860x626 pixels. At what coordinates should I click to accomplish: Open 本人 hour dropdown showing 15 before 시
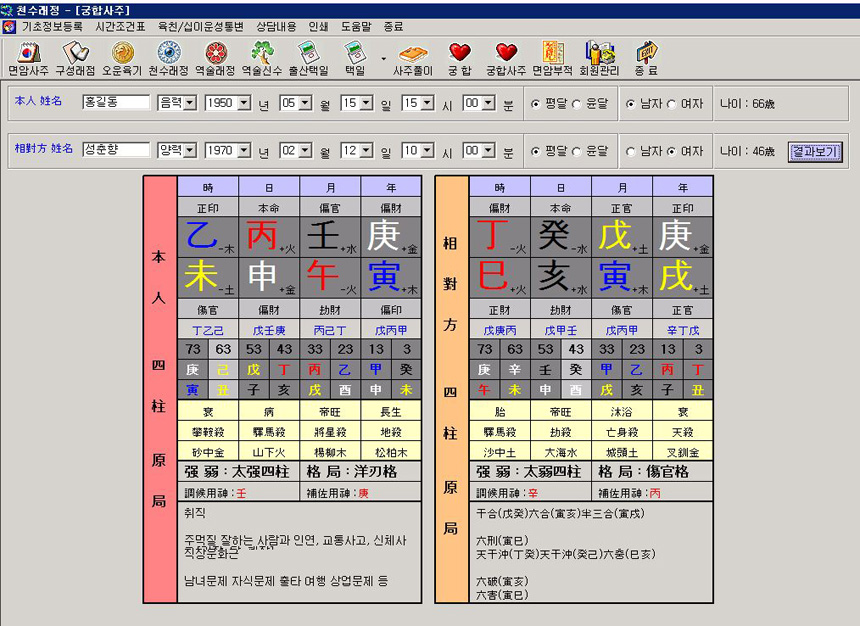427,103
